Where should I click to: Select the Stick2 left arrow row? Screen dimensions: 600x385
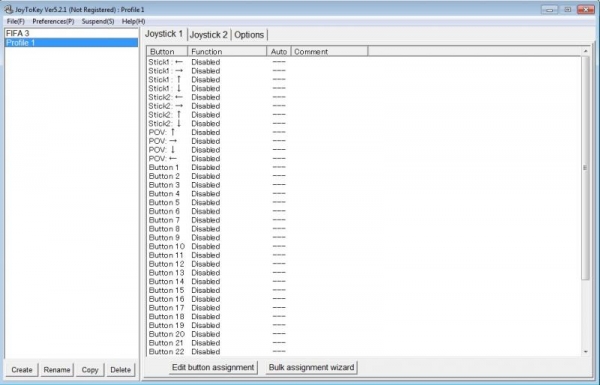(364, 97)
